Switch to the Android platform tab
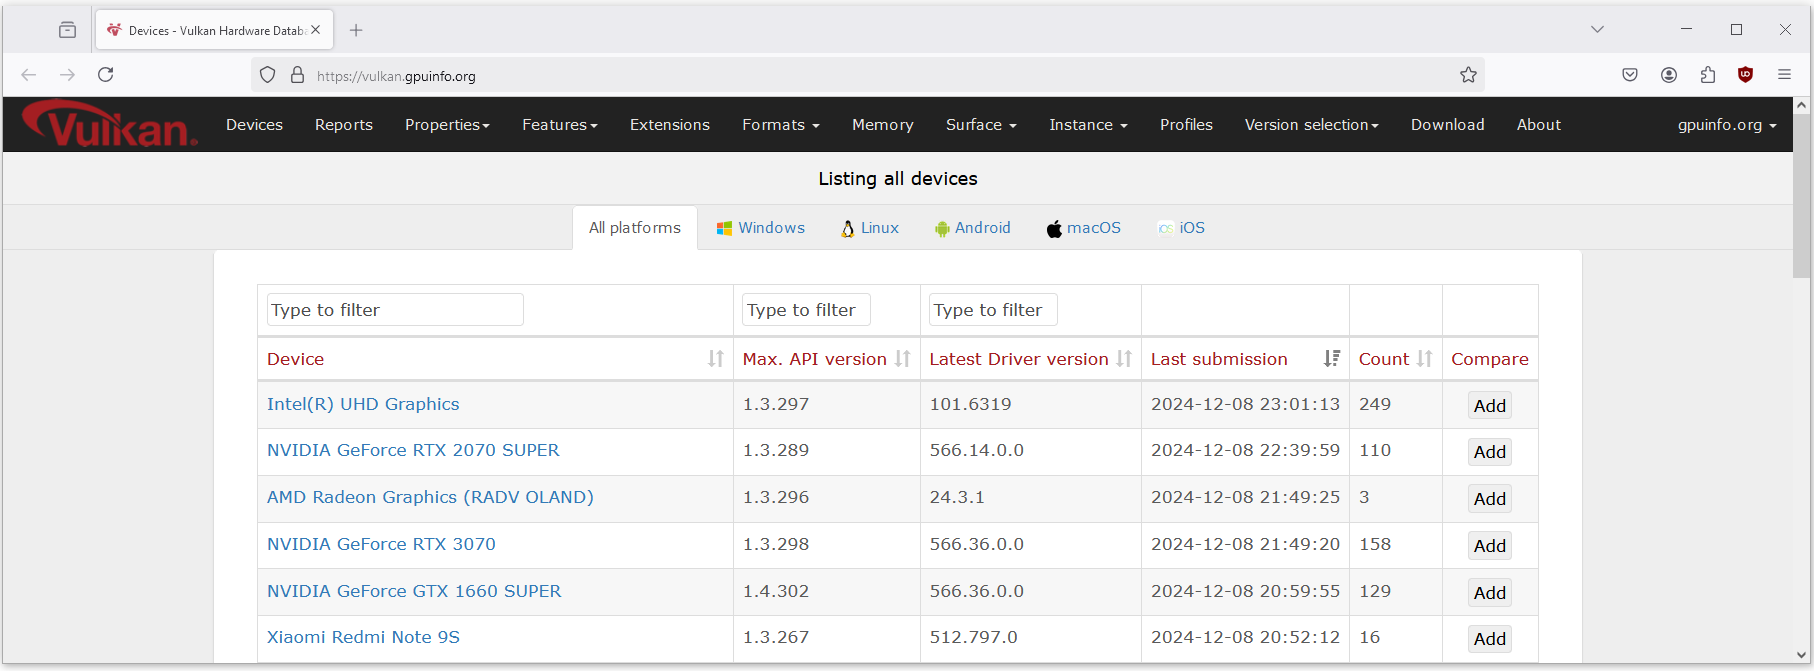This screenshot has width=1814, height=671. coord(973,228)
